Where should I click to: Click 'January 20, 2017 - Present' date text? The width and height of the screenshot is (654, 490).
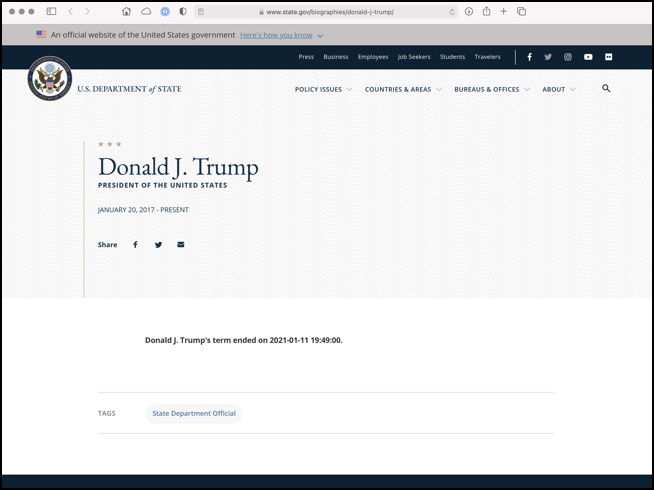point(143,210)
